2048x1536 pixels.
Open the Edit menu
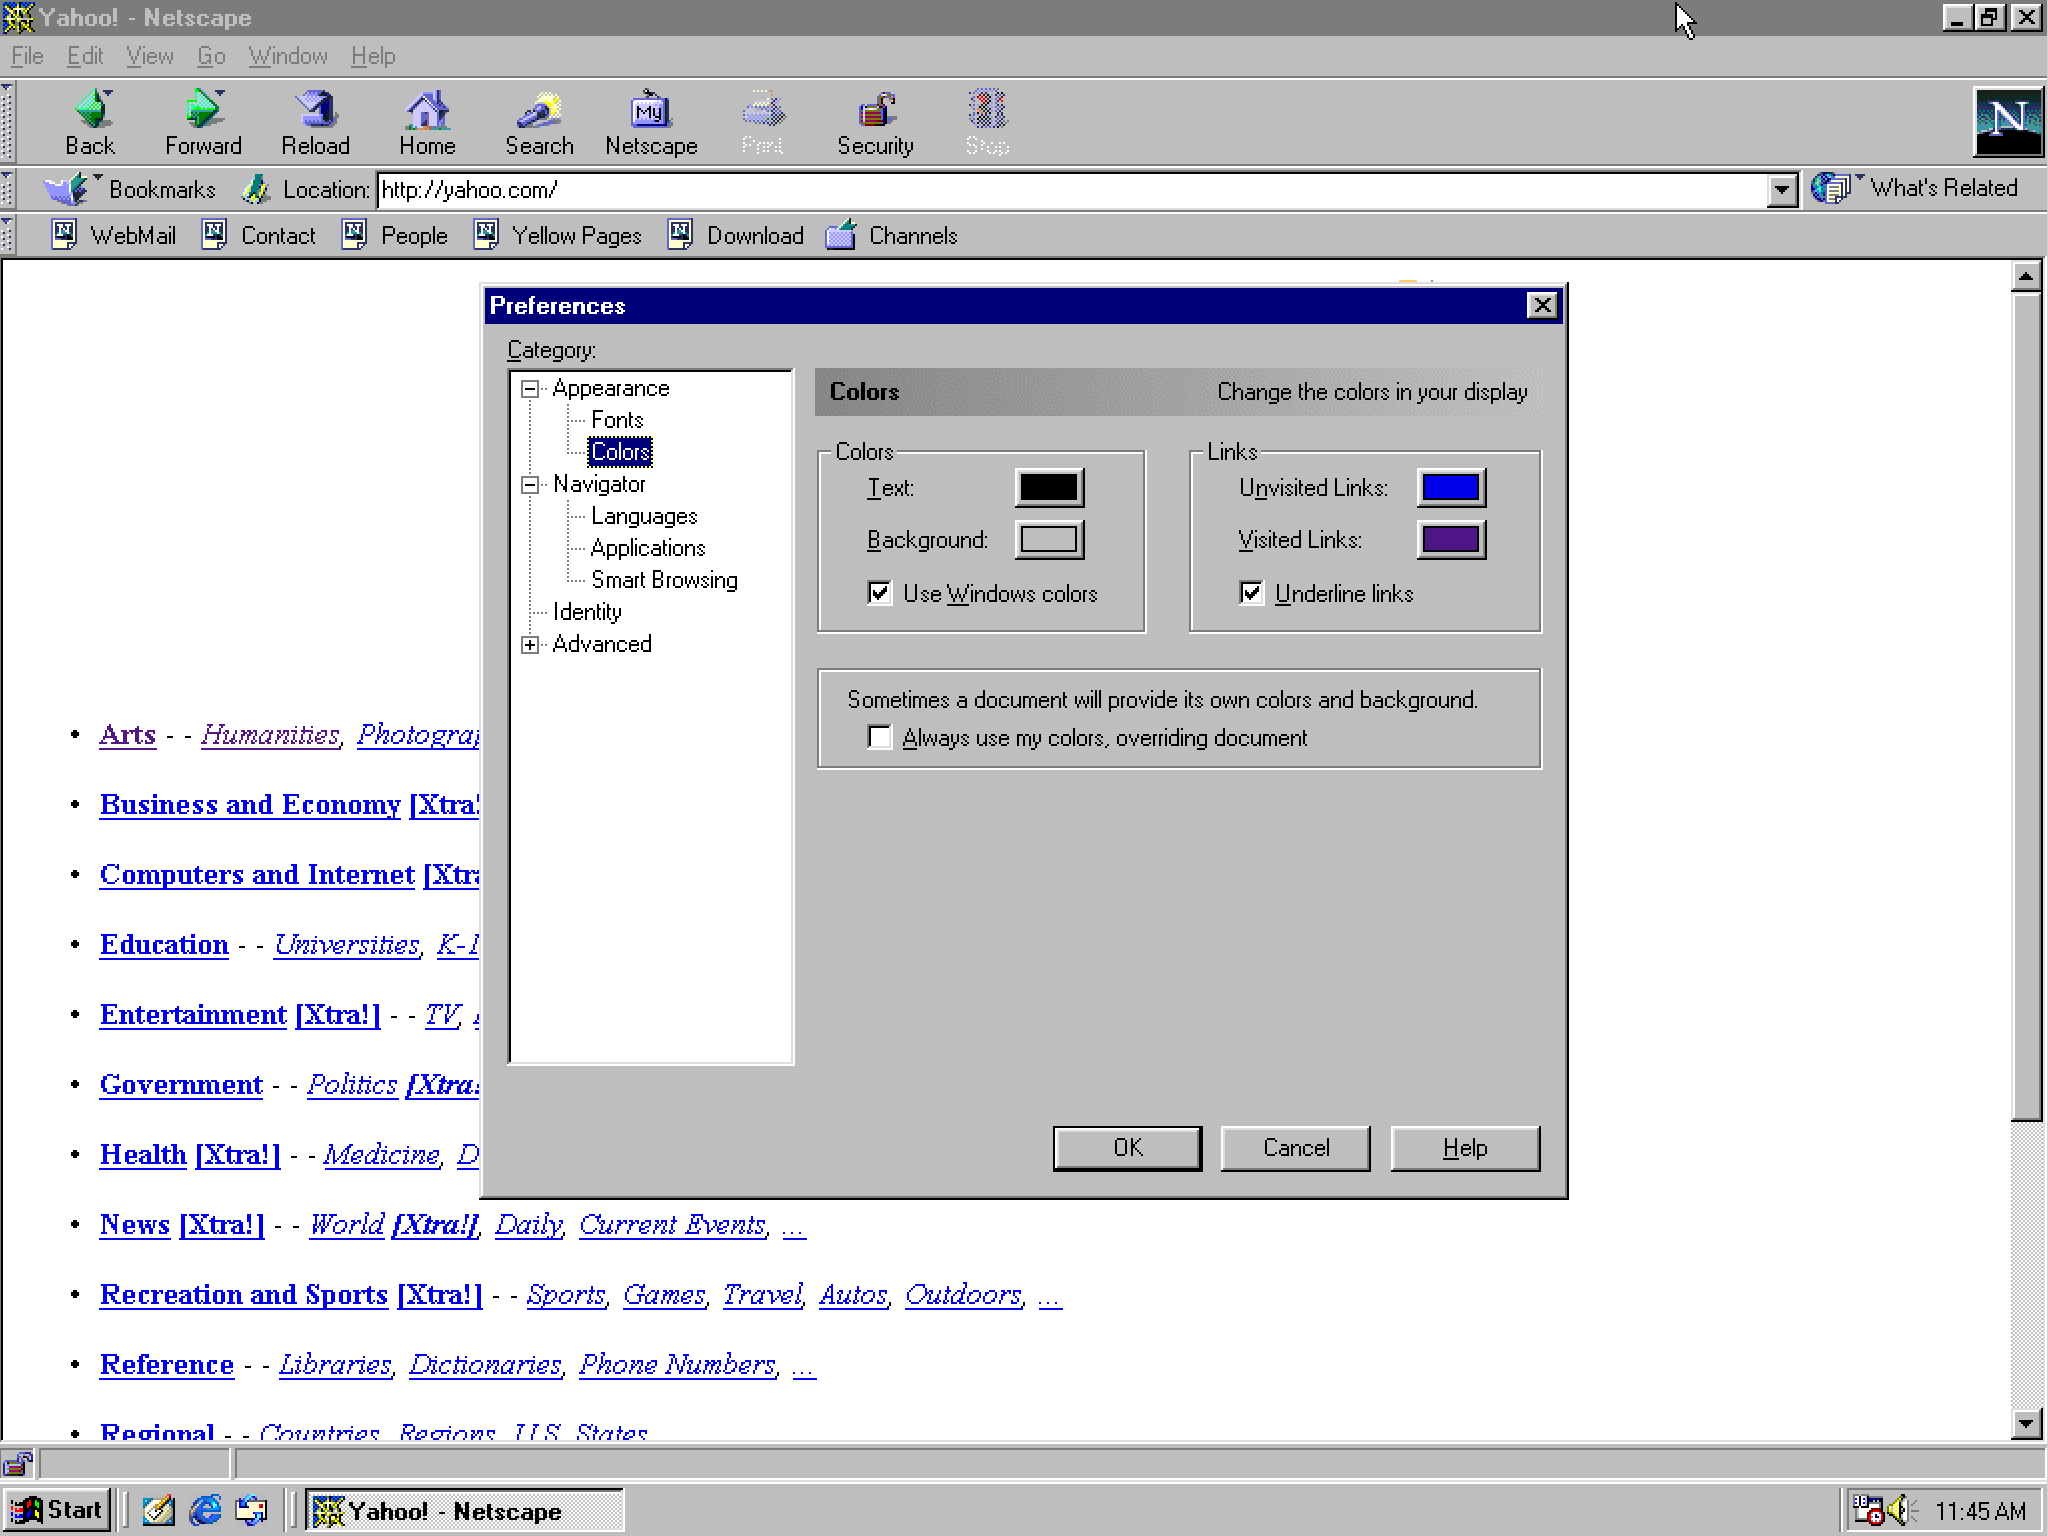coord(85,56)
